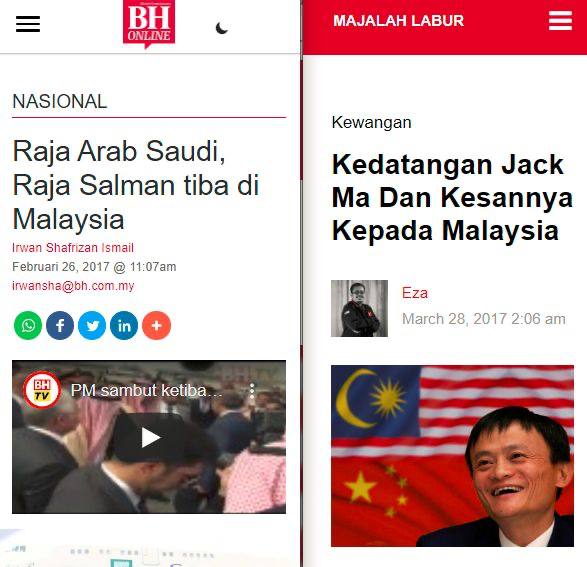Share the article on LinkedIn
Viewport: 587px width, 567px height.
tap(124, 325)
